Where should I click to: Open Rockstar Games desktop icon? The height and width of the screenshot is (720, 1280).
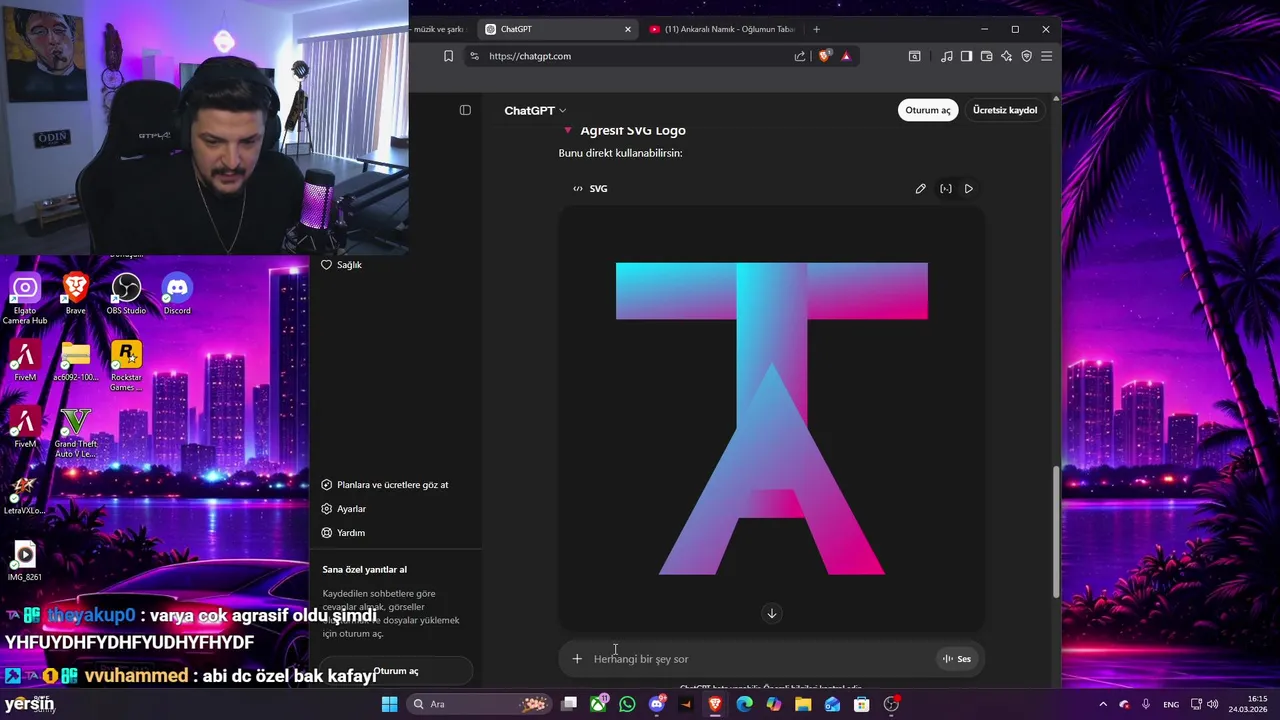click(126, 365)
